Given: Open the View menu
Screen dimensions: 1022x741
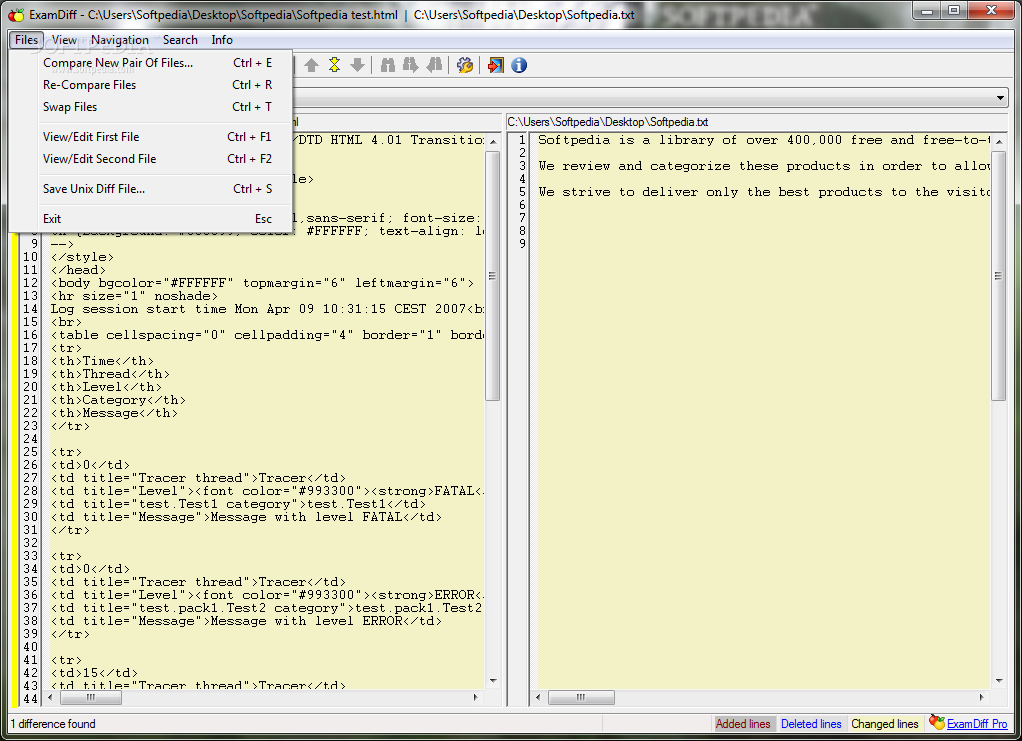Looking at the screenshot, I should coord(64,40).
